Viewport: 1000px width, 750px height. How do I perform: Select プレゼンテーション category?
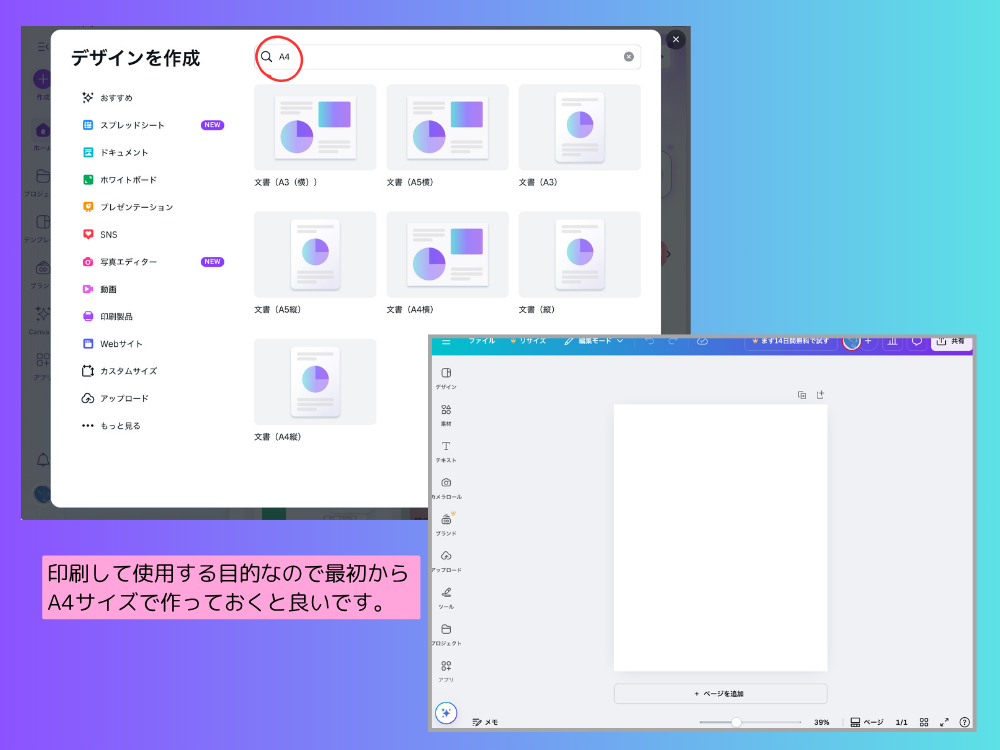(x=128, y=207)
